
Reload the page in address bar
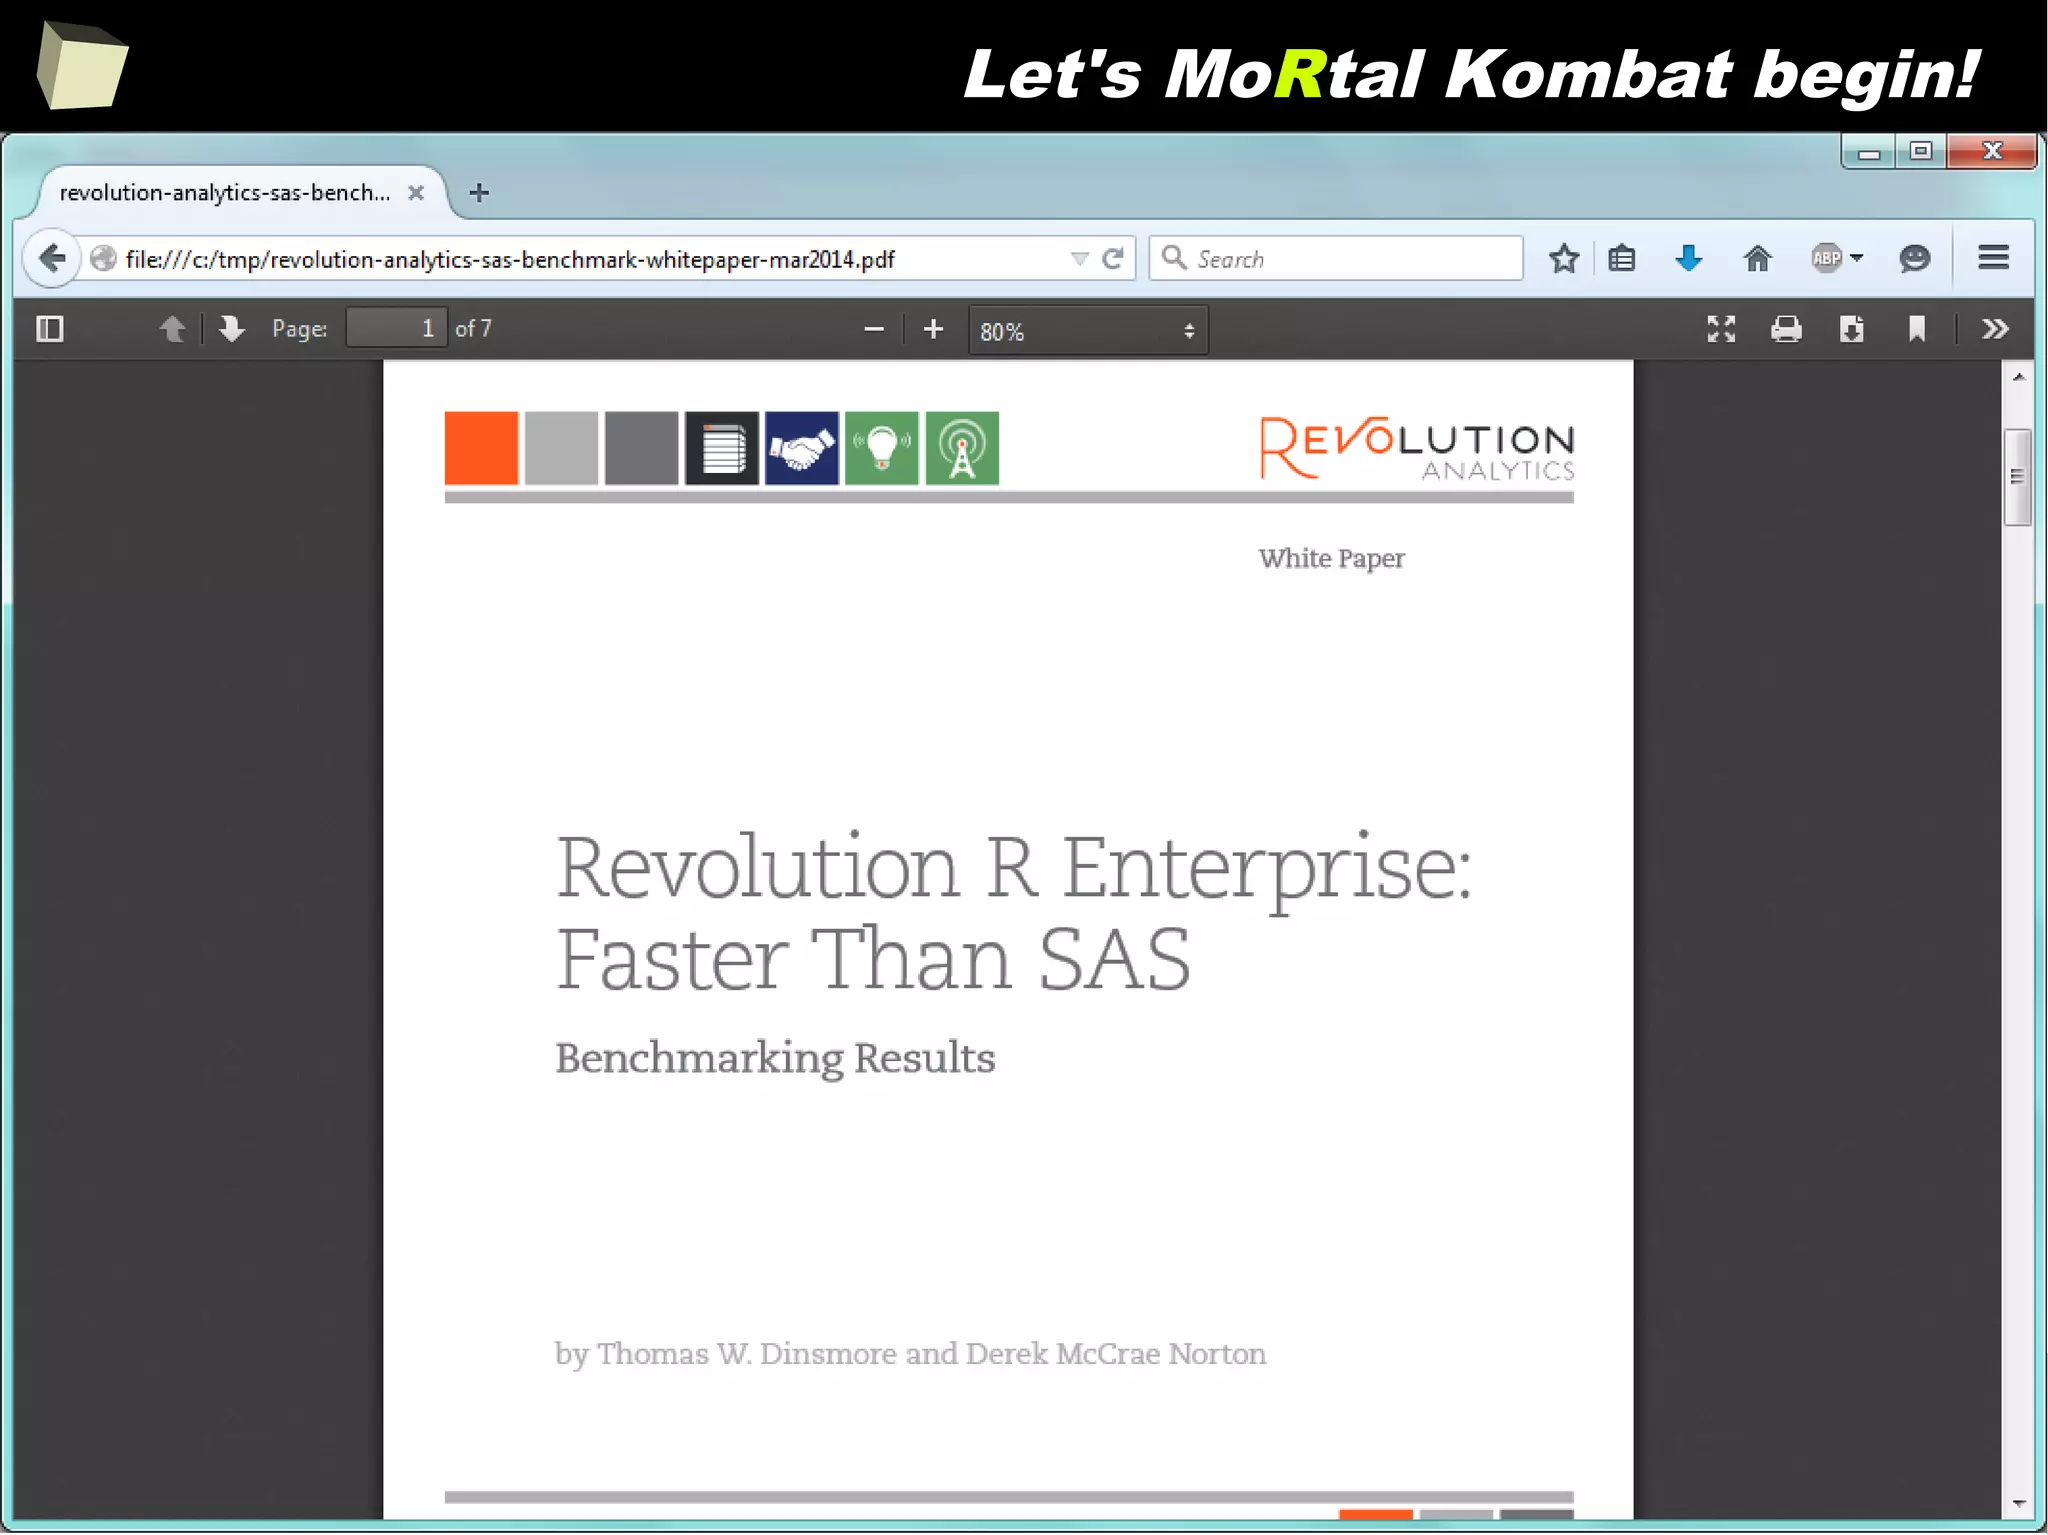tap(1113, 259)
